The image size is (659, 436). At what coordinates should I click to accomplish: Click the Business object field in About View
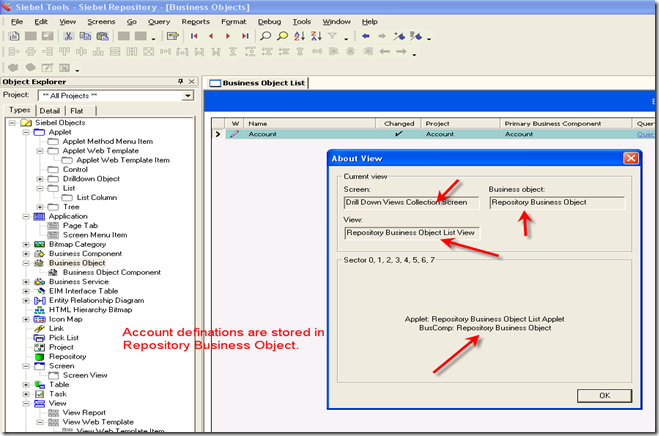tap(557, 203)
